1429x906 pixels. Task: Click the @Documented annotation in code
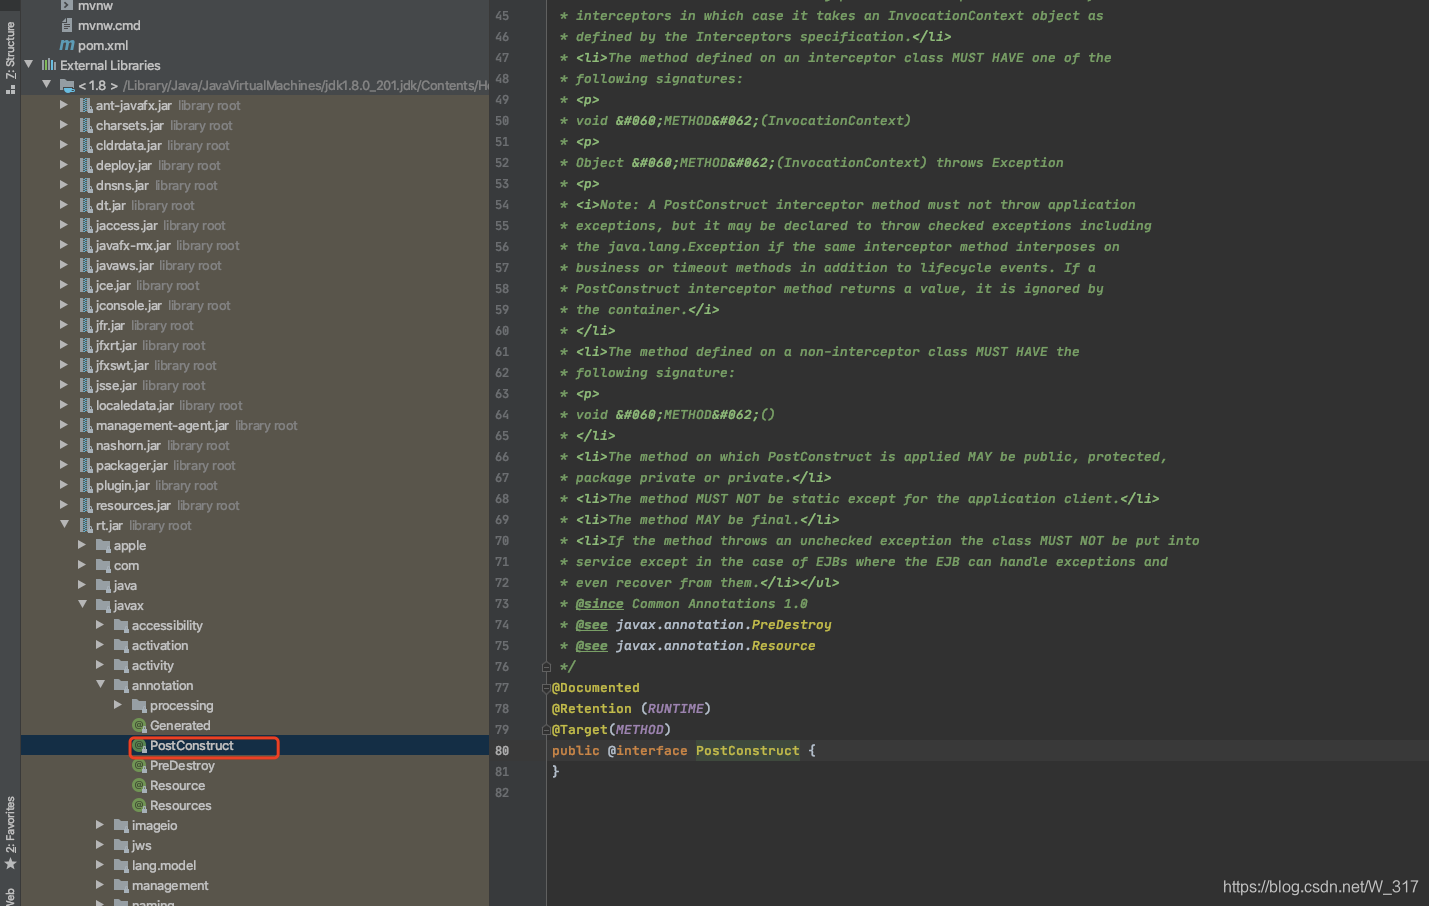click(x=596, y=688)
